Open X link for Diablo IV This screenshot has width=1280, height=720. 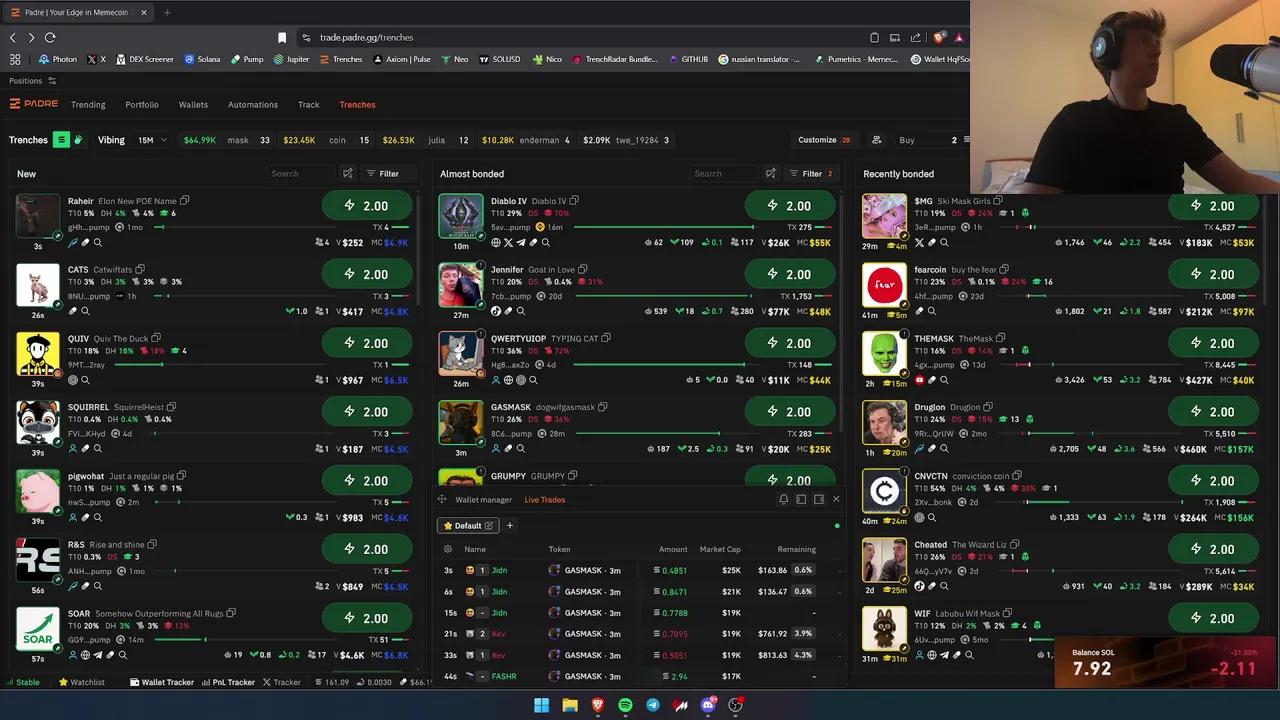pyautogui.click(x=508, y=243)
